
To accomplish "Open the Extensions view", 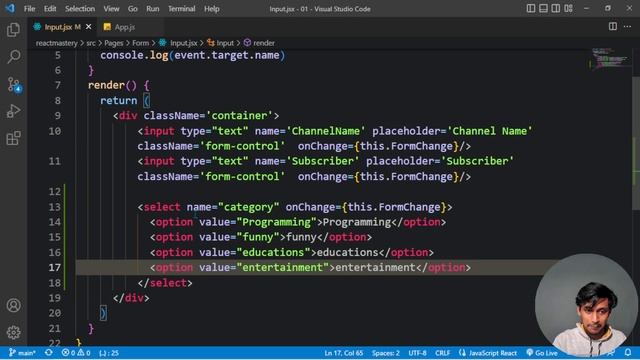I will click(x=13, y=138).
